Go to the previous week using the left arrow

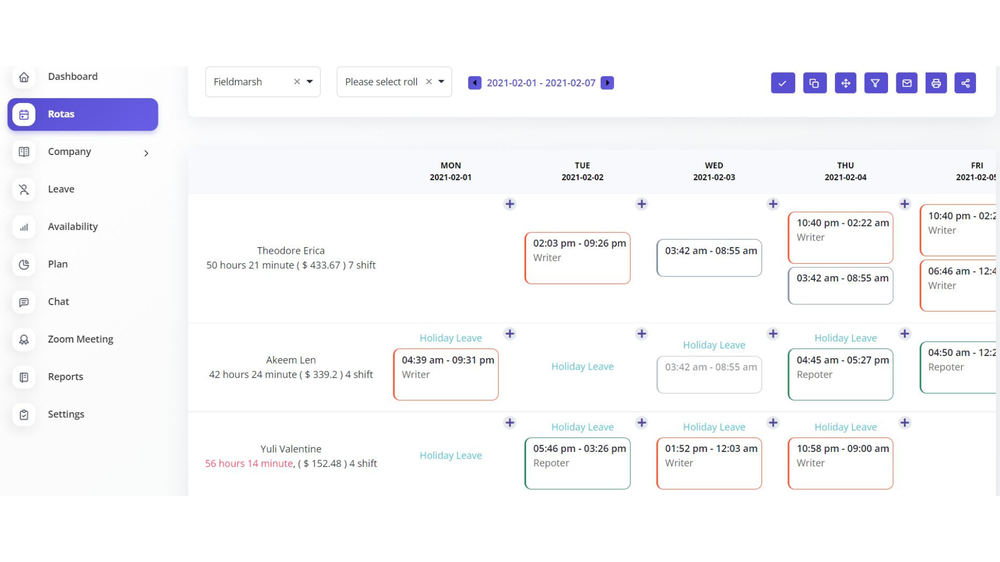[x=475, y=83]
